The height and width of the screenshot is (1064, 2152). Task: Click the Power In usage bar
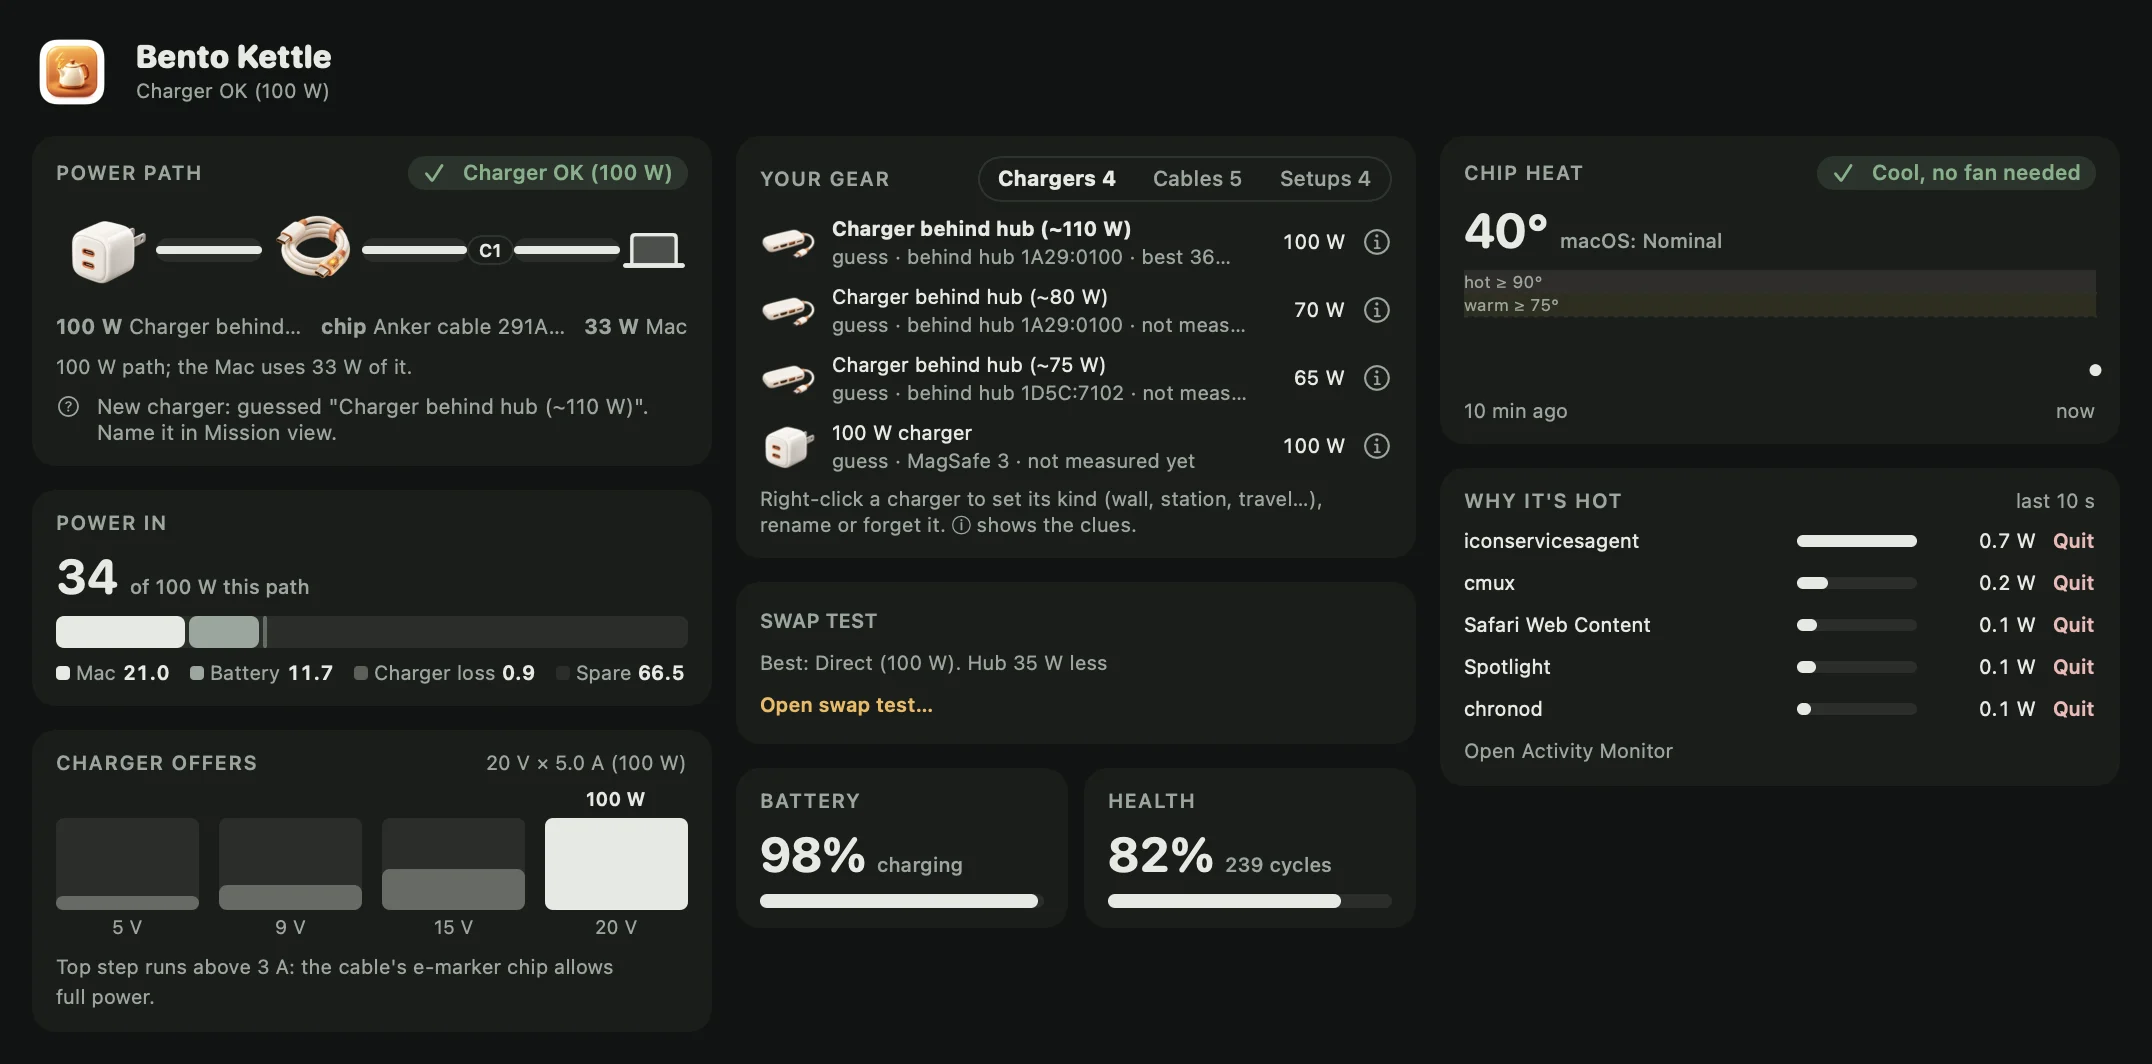tap(372, 632)
